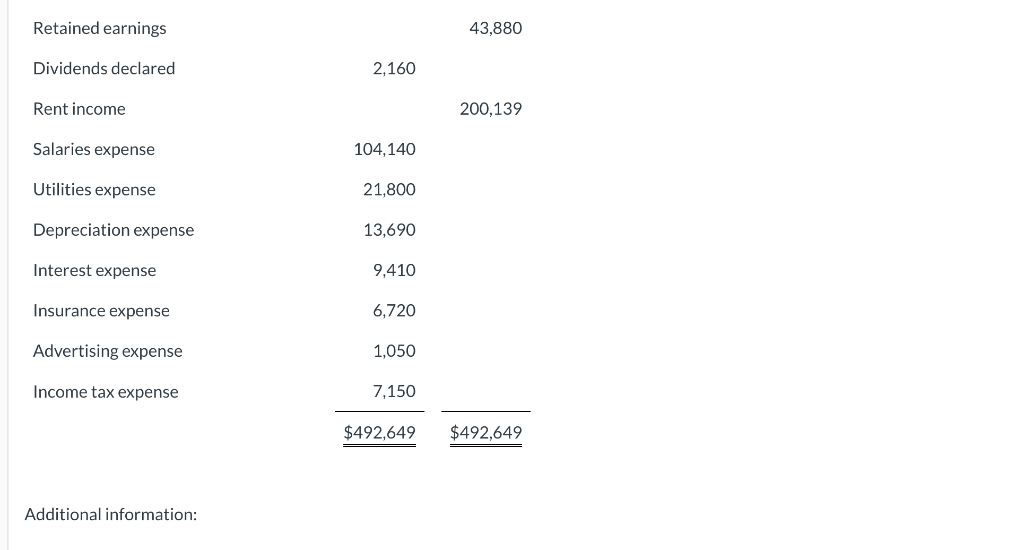Select the Depreciation expense label
This screenshot has height=550, width=1024.
[114, 230]
